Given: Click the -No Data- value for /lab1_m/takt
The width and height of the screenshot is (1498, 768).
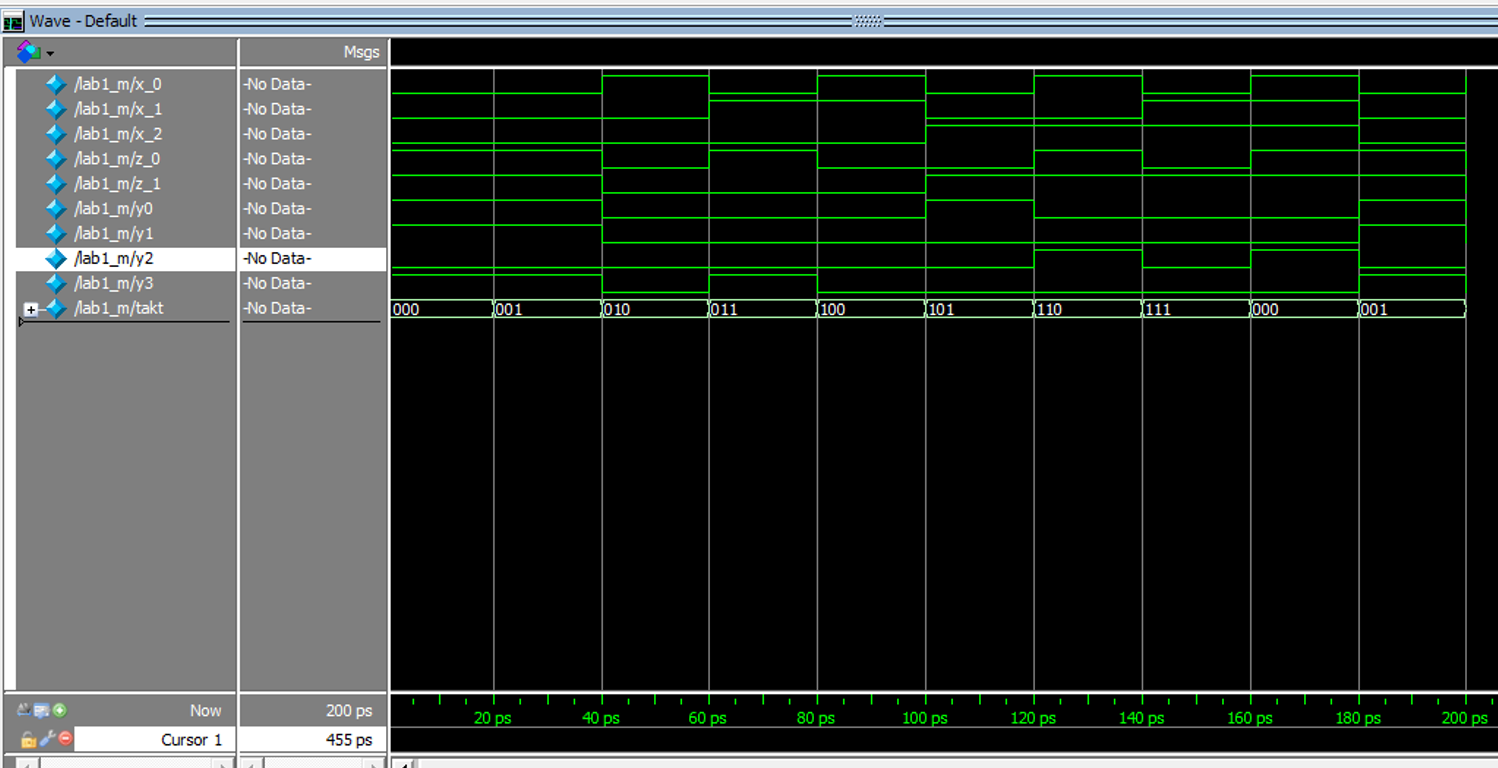Looking at the screenshot, I should pyautogui.click(x=277, y=308).
